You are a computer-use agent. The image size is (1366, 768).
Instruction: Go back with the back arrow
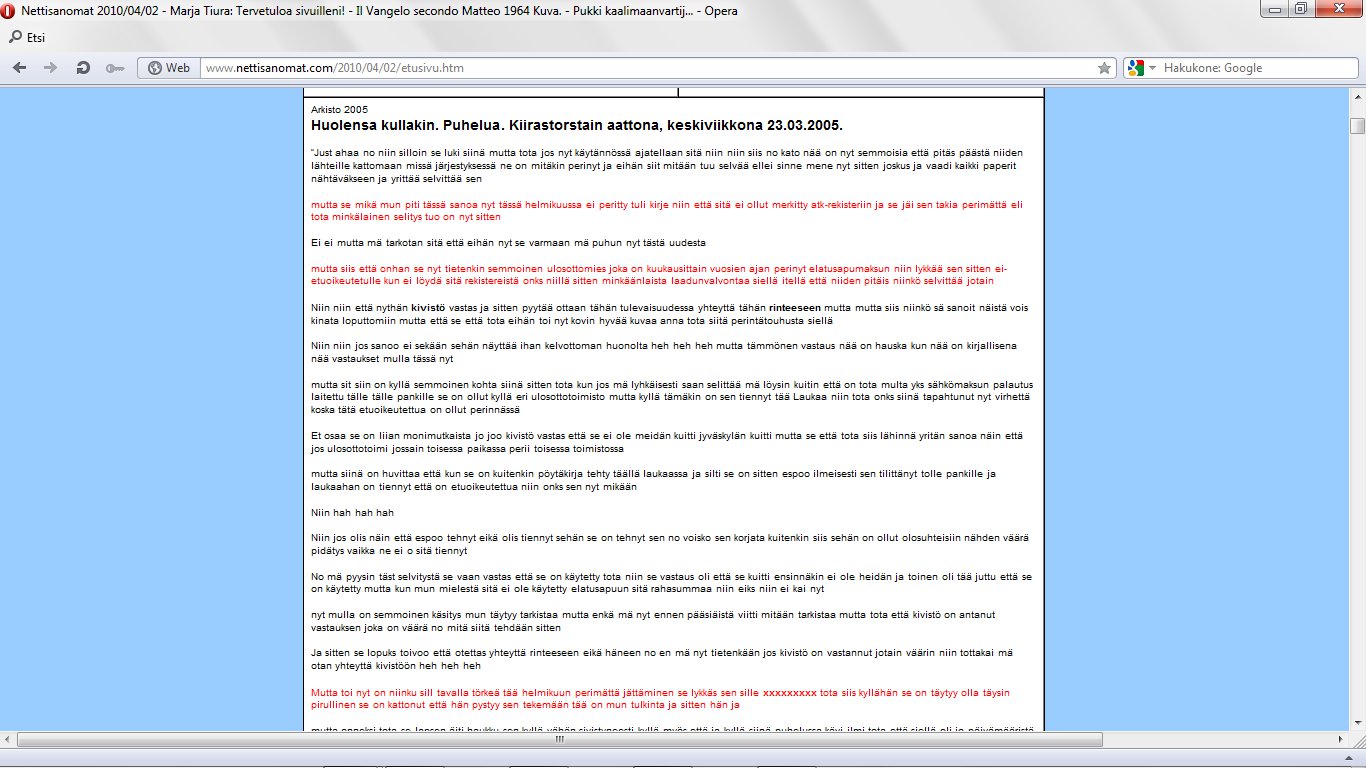[x=19, y=68]
